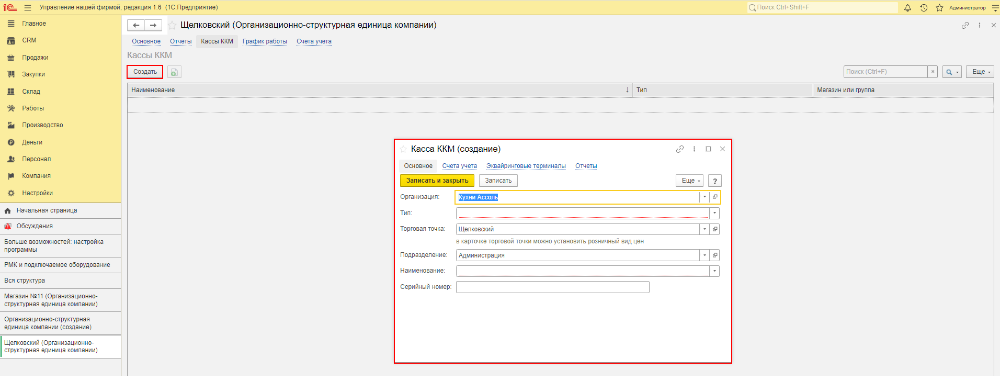Viewport: 1000px width, 376px height.
Task: Open РМК и подключаемое оборудование item
Action: [61, 264]
